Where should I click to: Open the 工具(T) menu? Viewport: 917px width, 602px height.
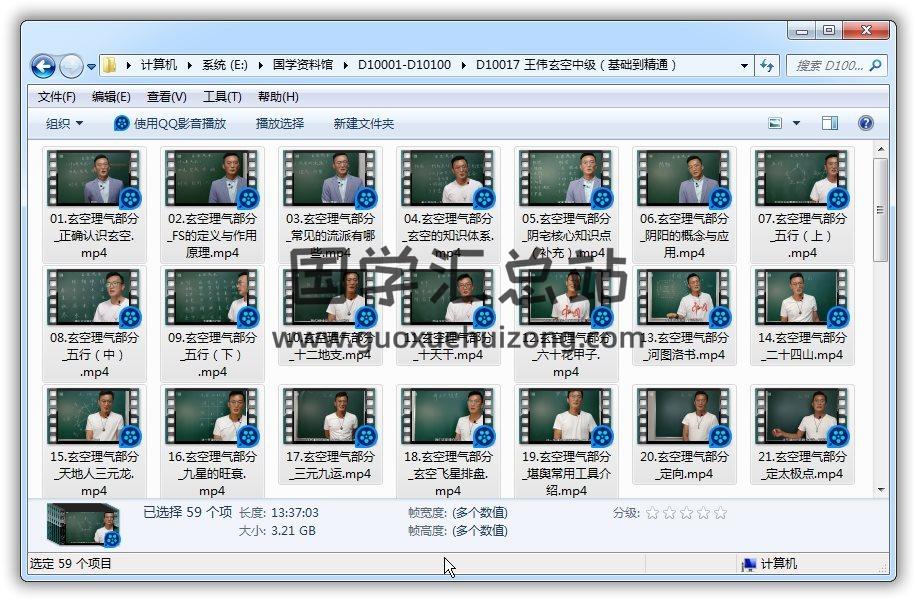[x=222, y=97]
